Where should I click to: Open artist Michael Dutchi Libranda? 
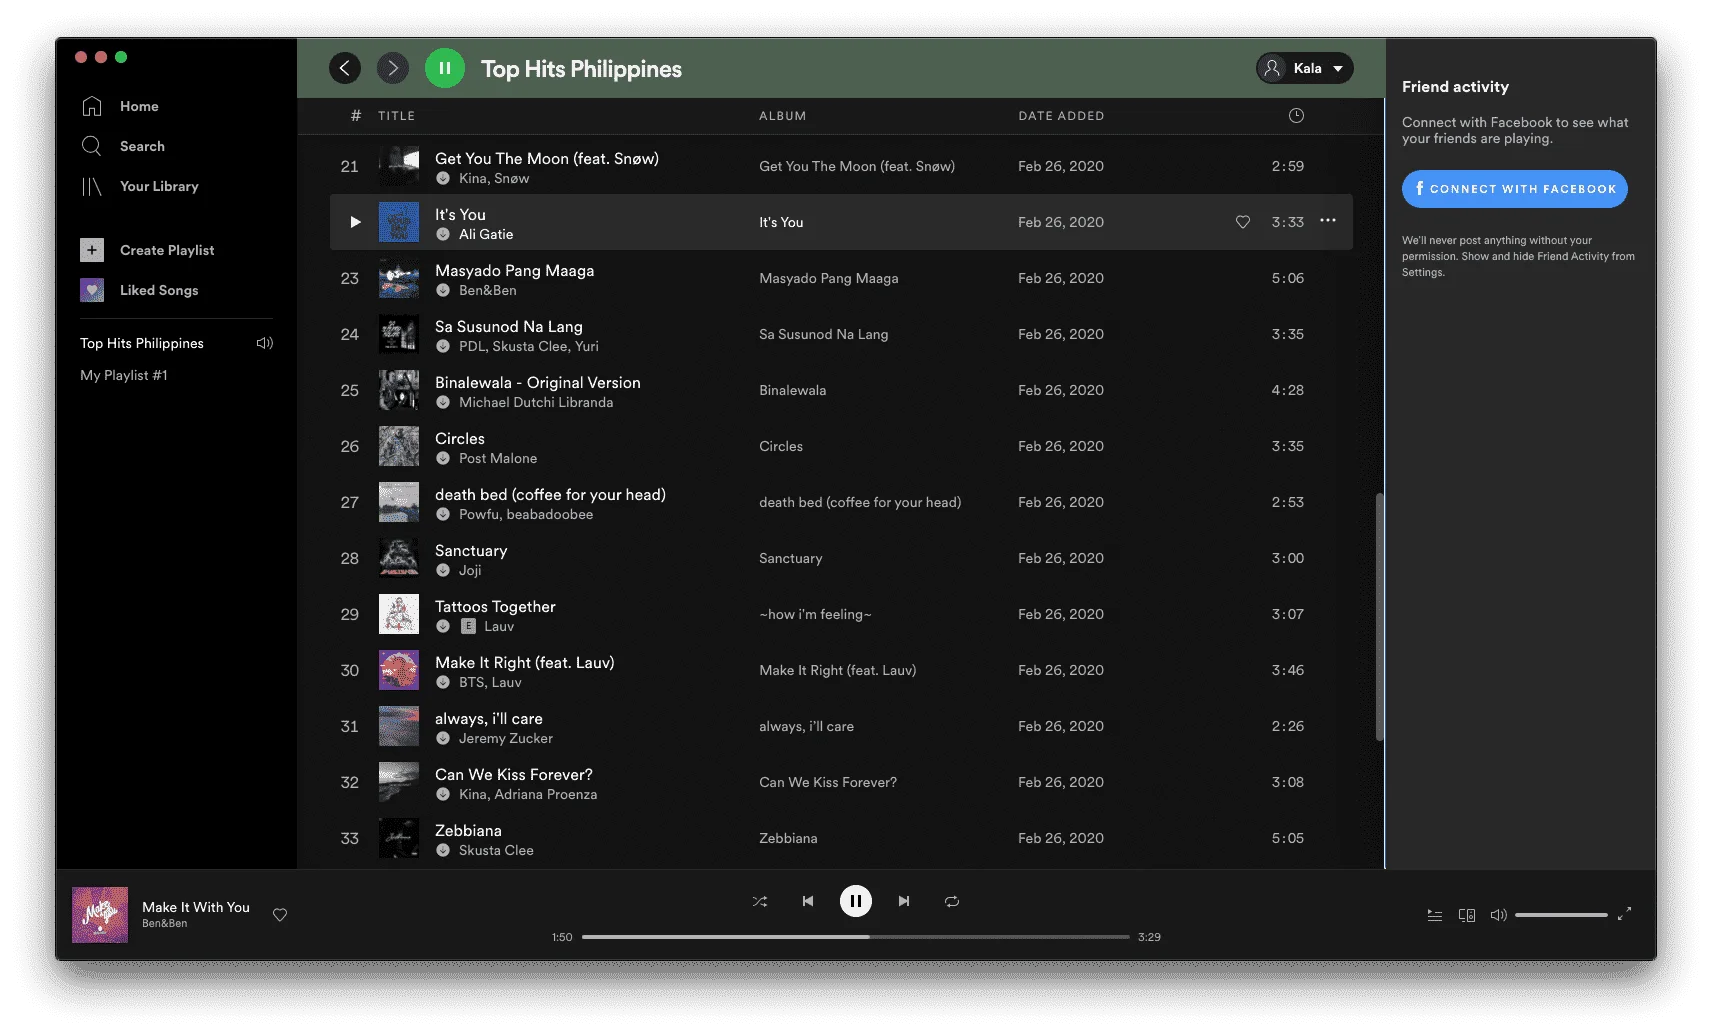[x=536, y=402]
